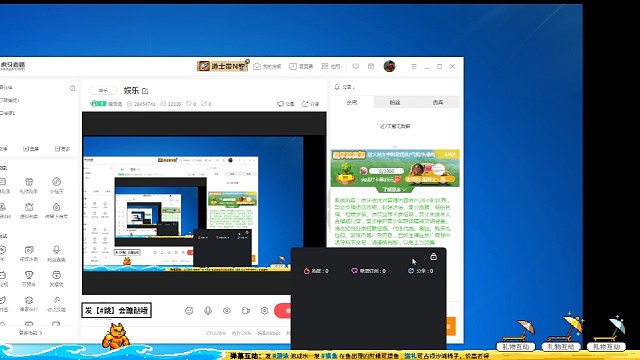
Task: Click the third add item in scene panel
Action: (x=62, y=149)
